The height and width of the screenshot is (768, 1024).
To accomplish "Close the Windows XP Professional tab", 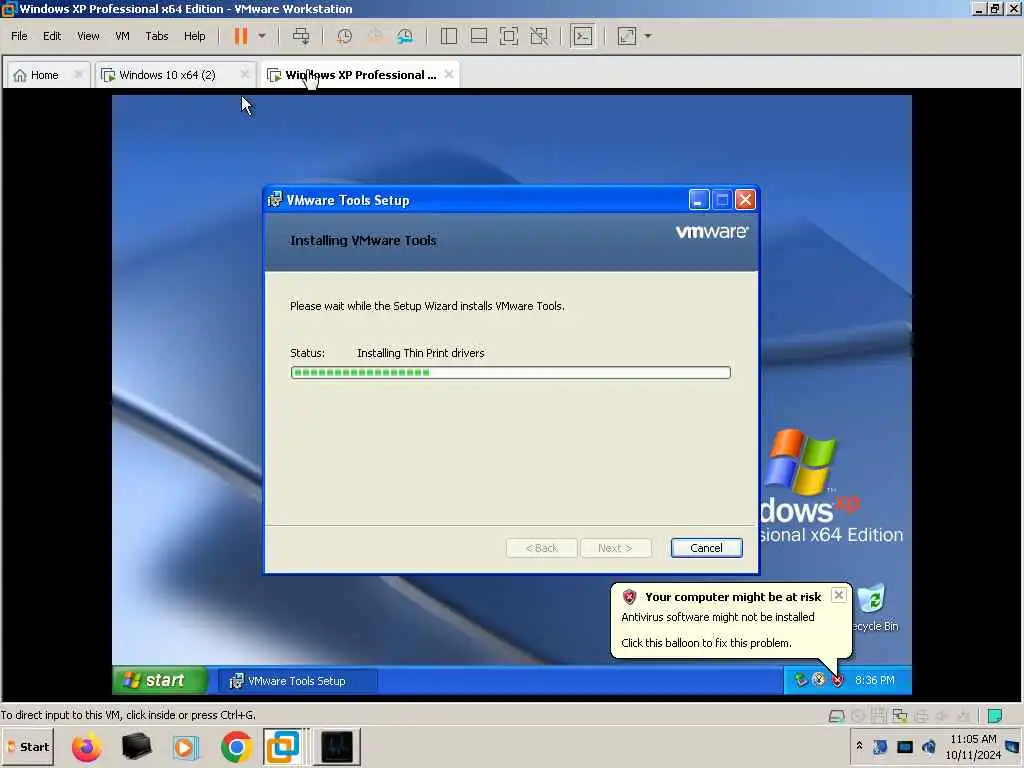I will (x=449, y=74).
